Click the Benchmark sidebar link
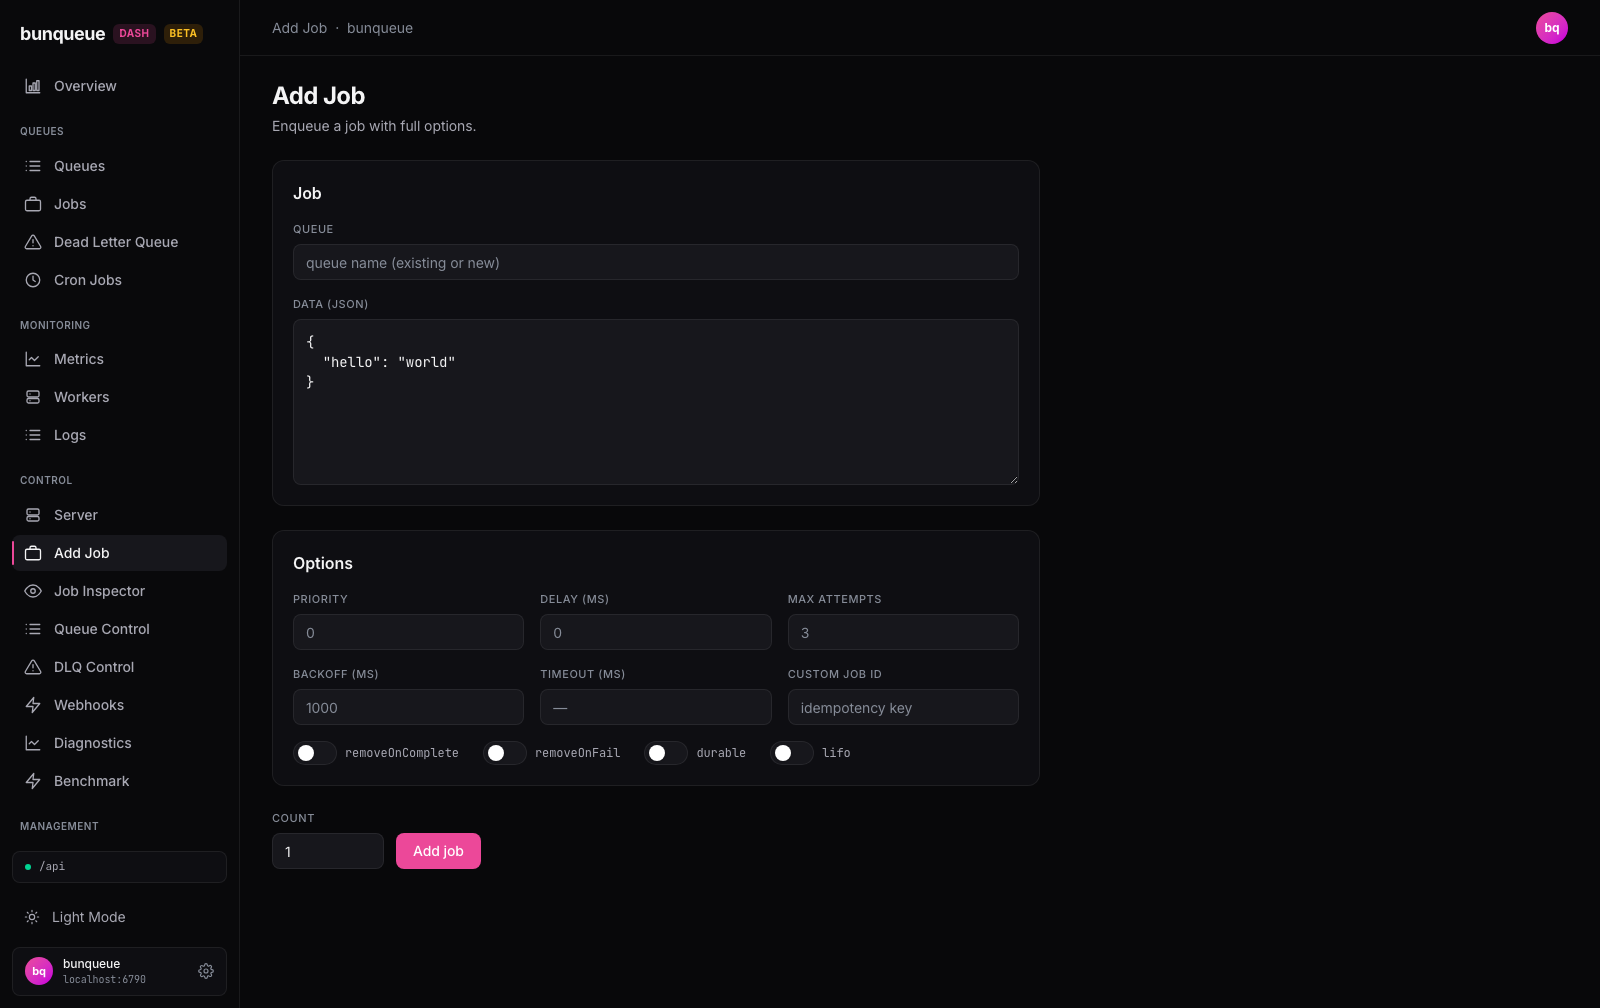 (x=119, y=781)
